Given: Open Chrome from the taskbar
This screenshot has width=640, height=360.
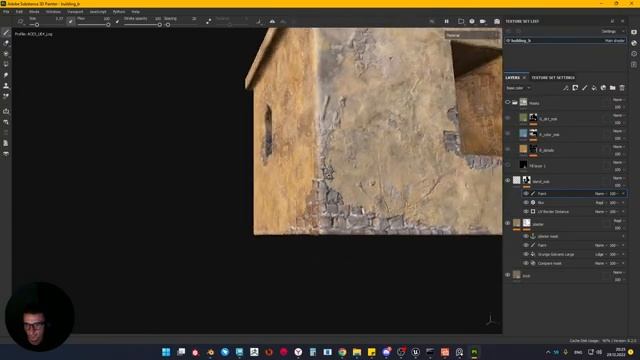Looking at the screenshot, I should pyautogui.click(x=342, y=352).
